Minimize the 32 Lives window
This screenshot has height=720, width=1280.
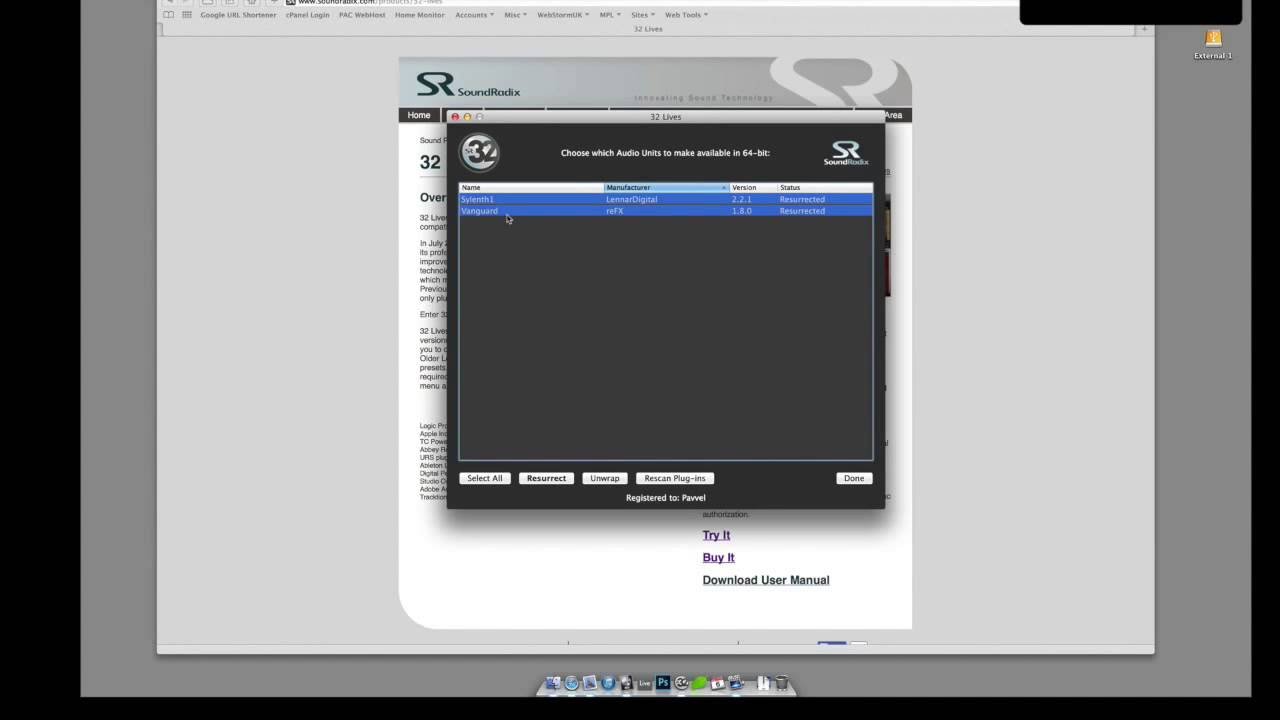(467, 117)
